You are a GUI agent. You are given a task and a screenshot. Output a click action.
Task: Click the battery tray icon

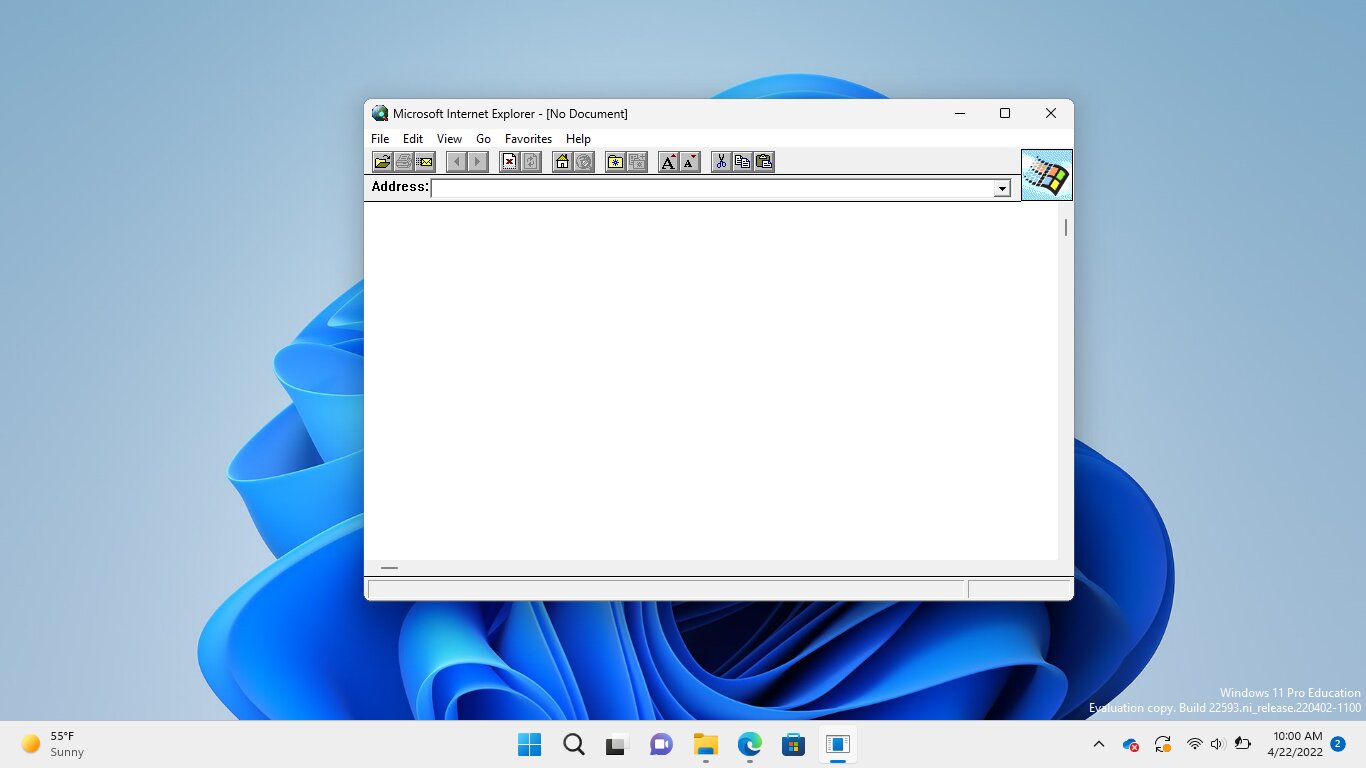[1243, 744]
